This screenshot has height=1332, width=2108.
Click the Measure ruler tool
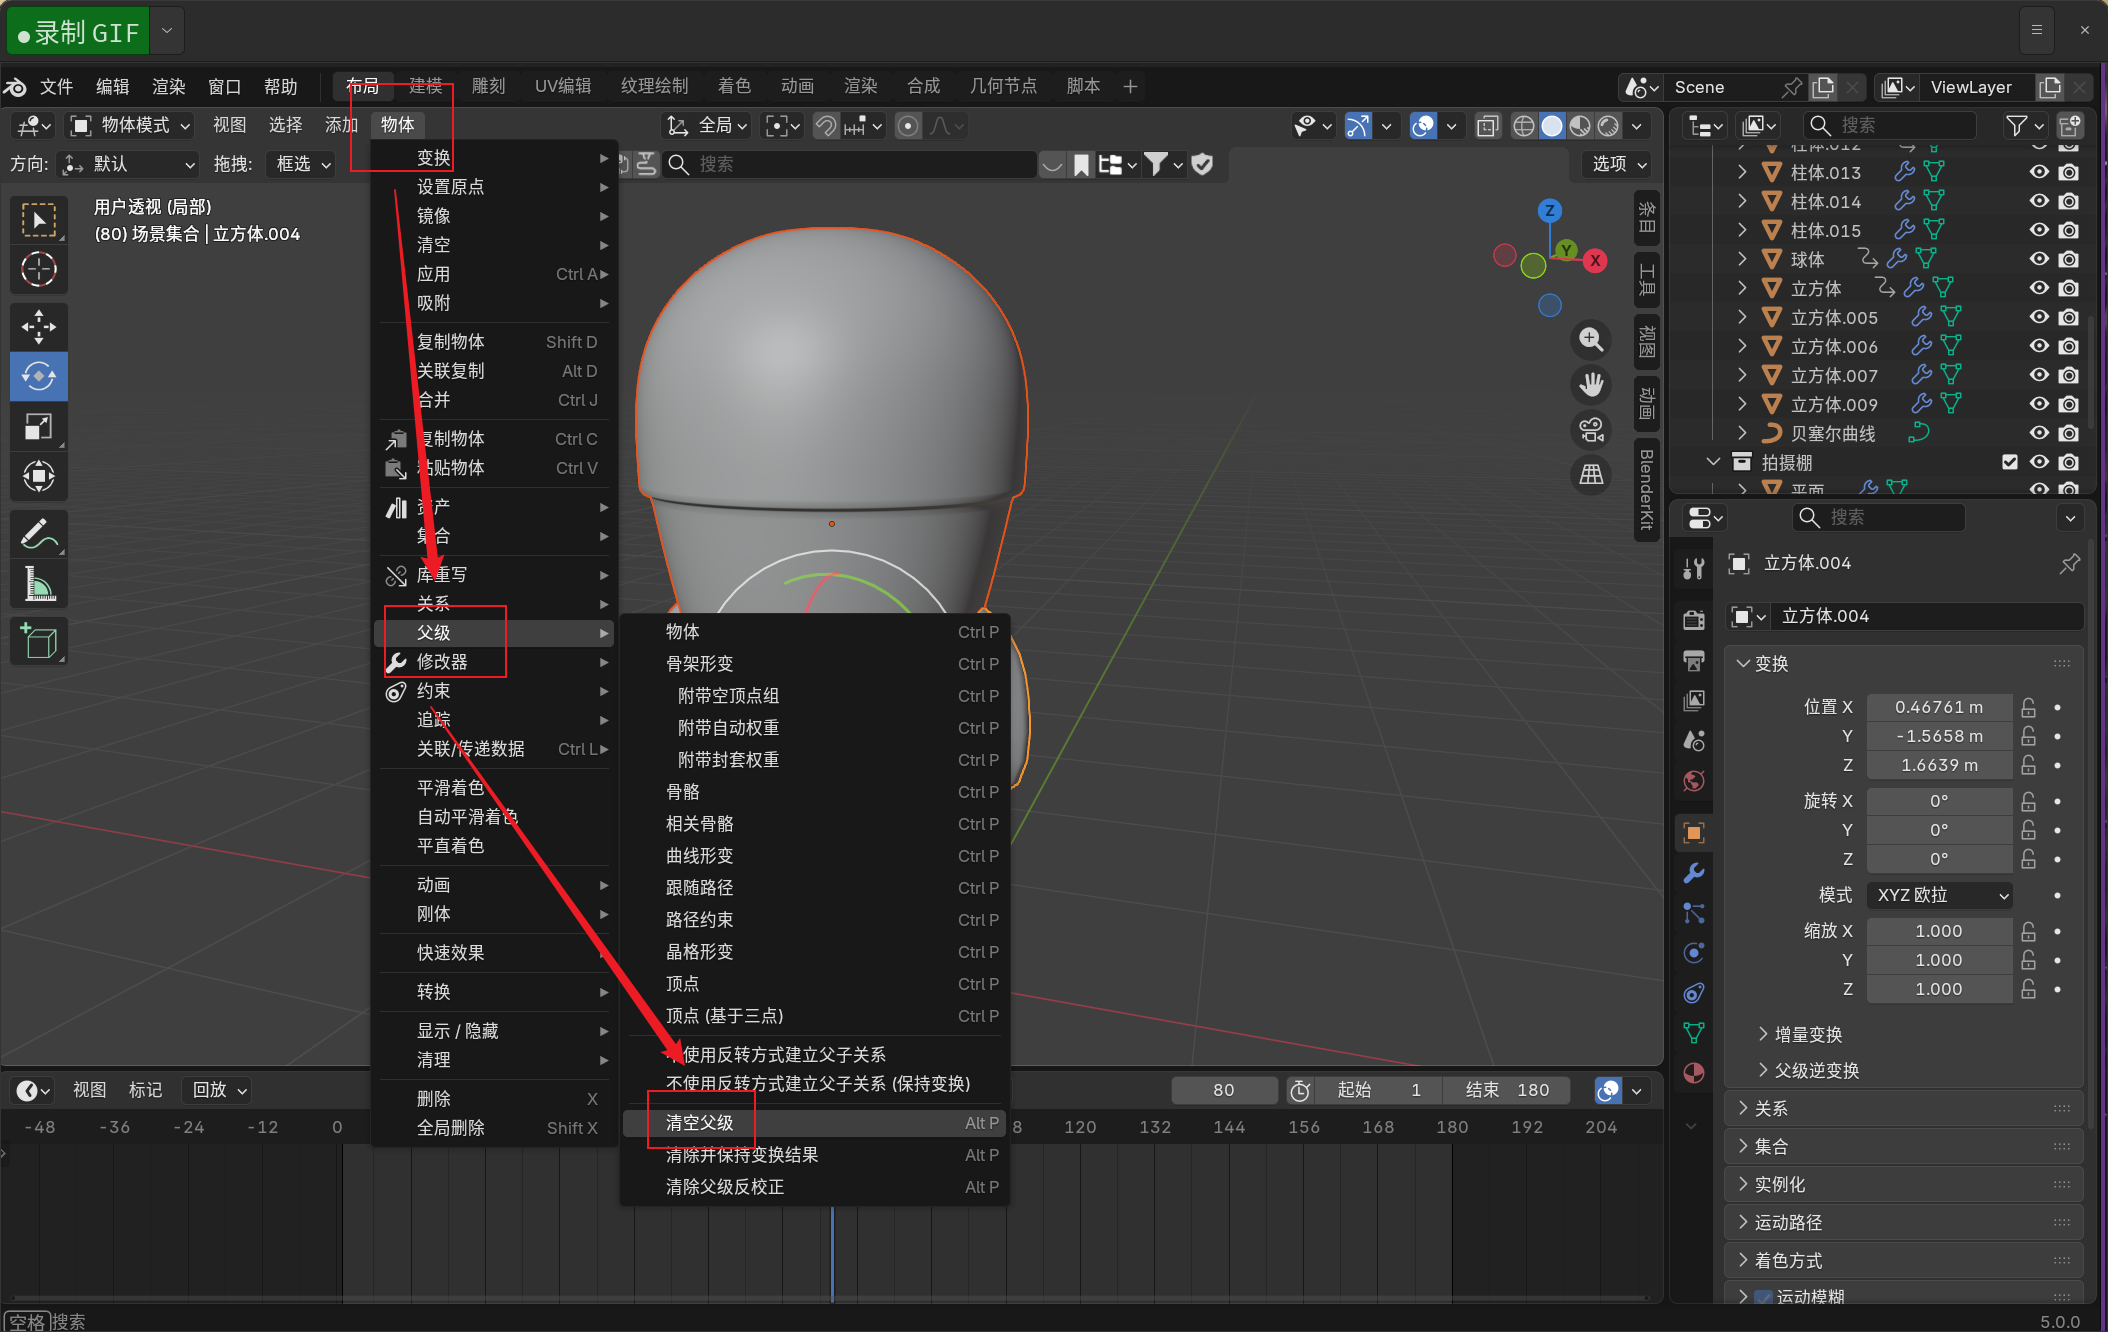[39, 583]
